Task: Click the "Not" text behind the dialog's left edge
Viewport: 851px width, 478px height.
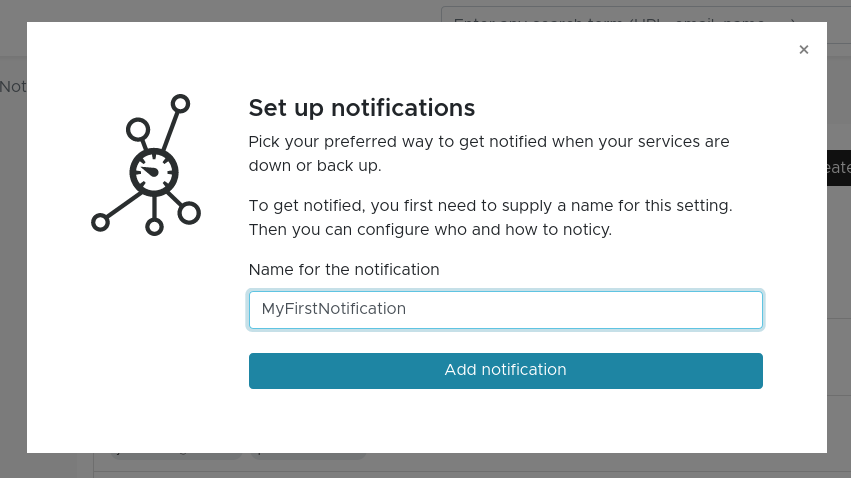Action: (13, 87)
